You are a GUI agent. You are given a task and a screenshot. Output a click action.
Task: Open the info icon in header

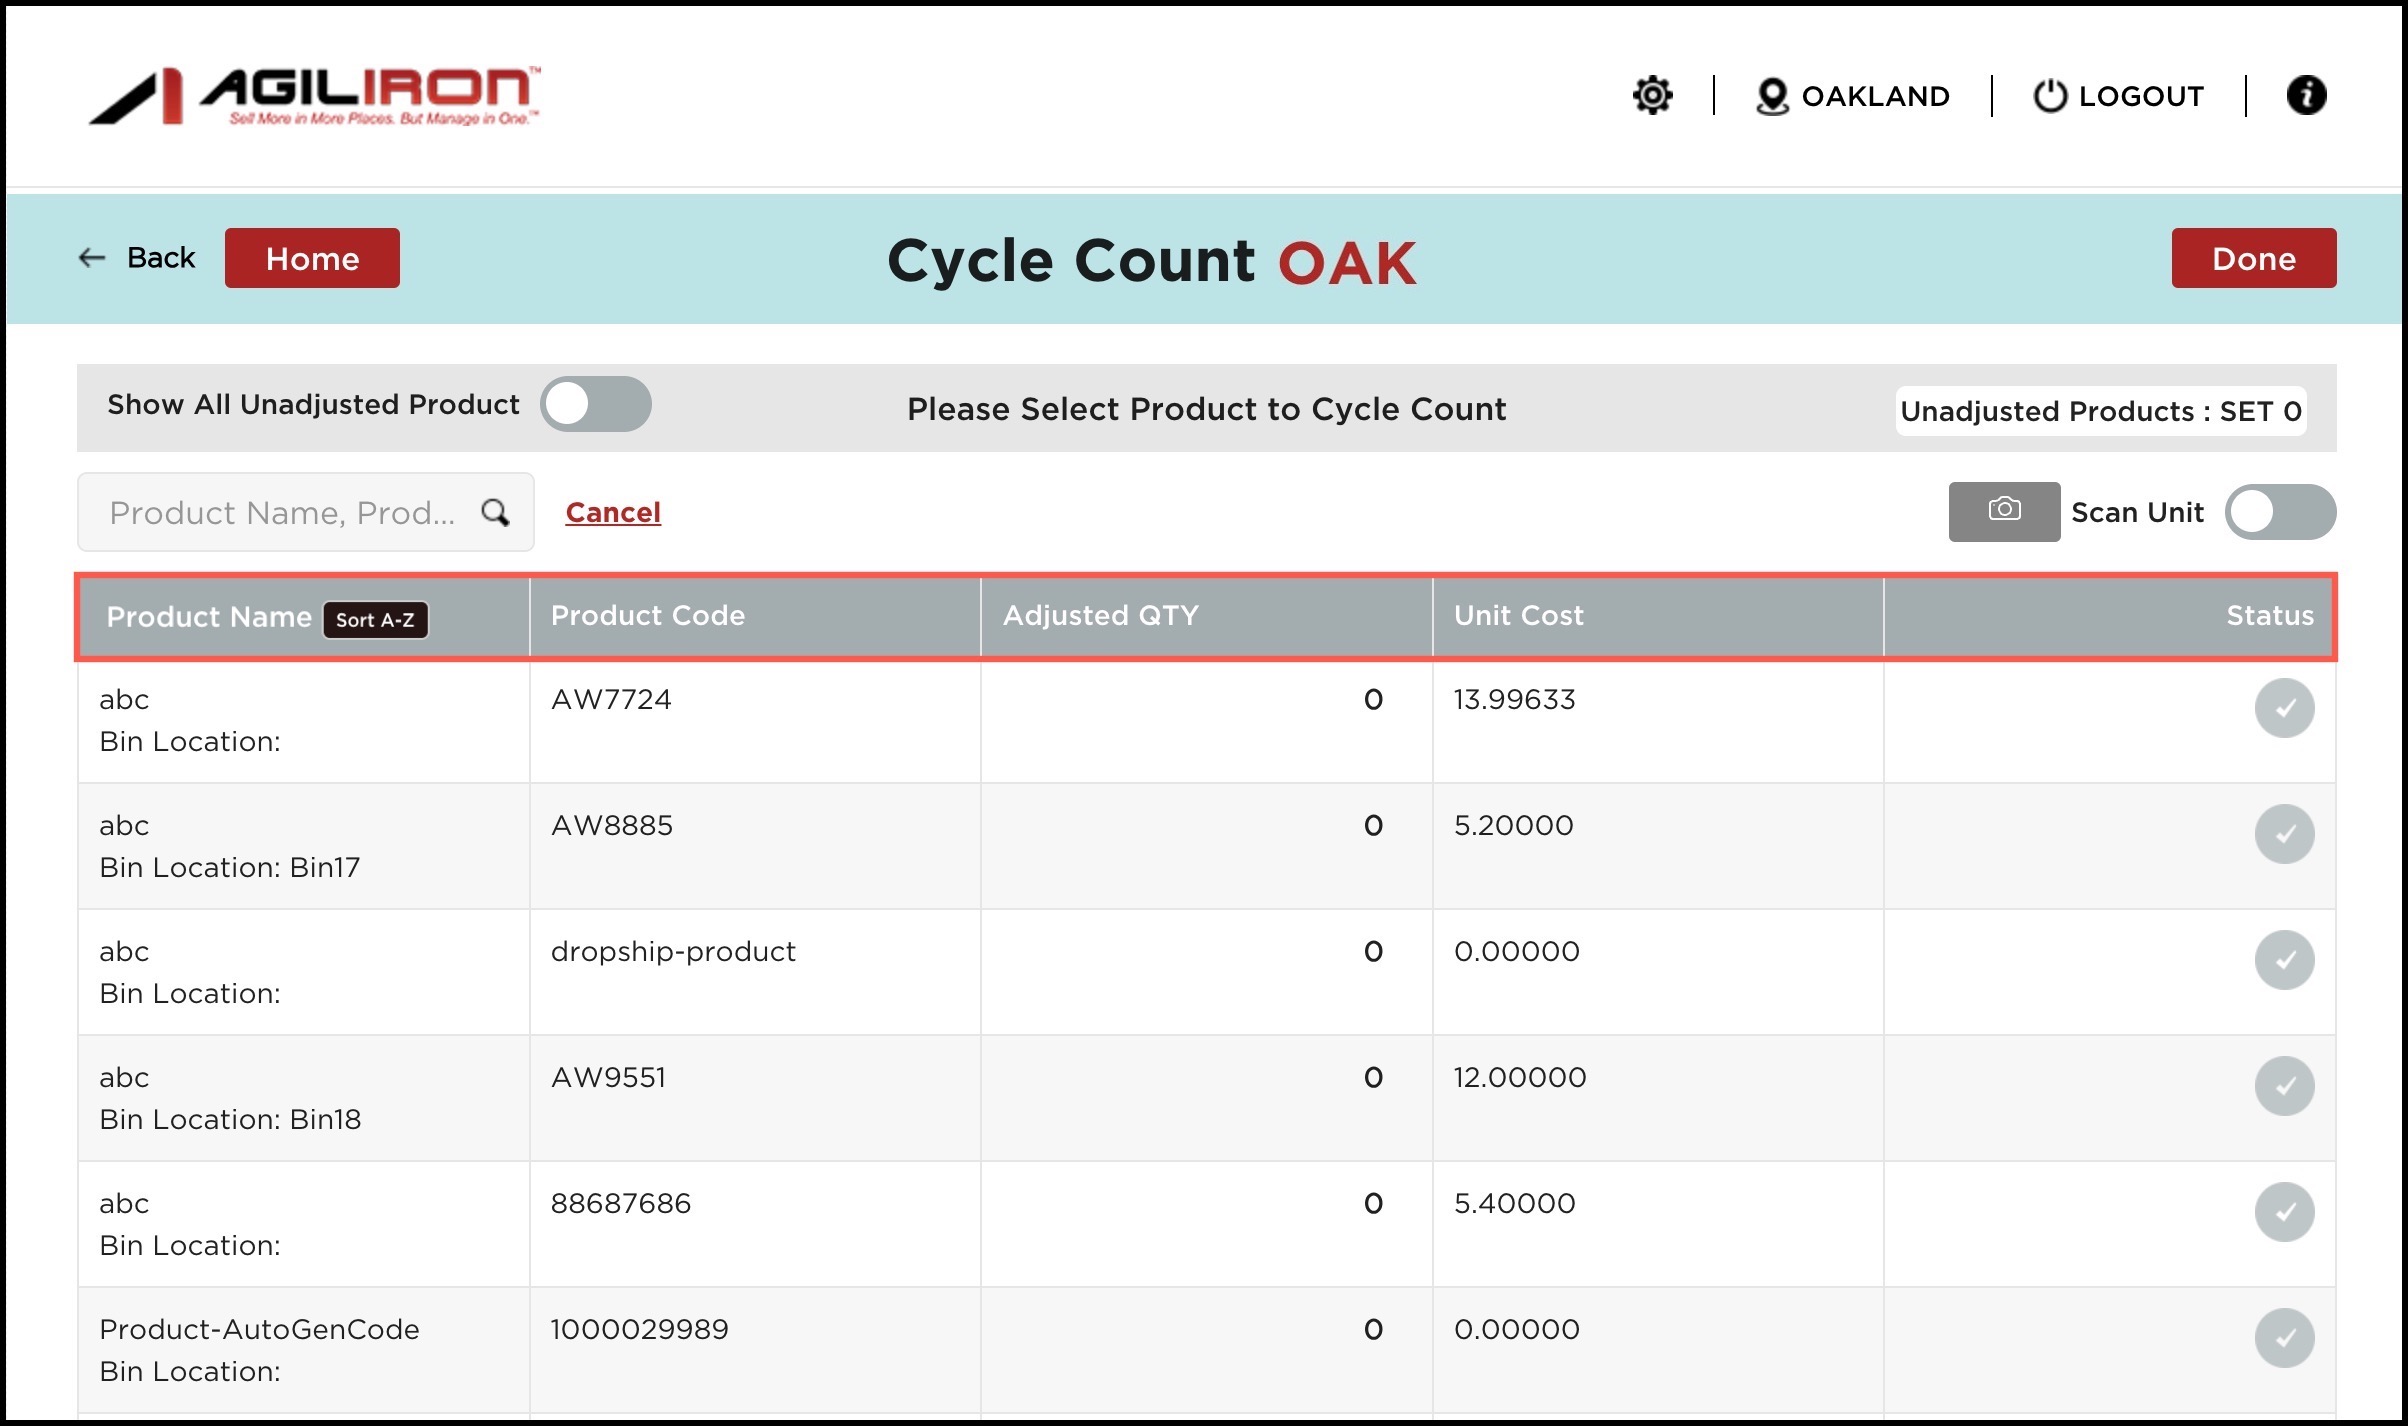click(x=2306, y=96)
